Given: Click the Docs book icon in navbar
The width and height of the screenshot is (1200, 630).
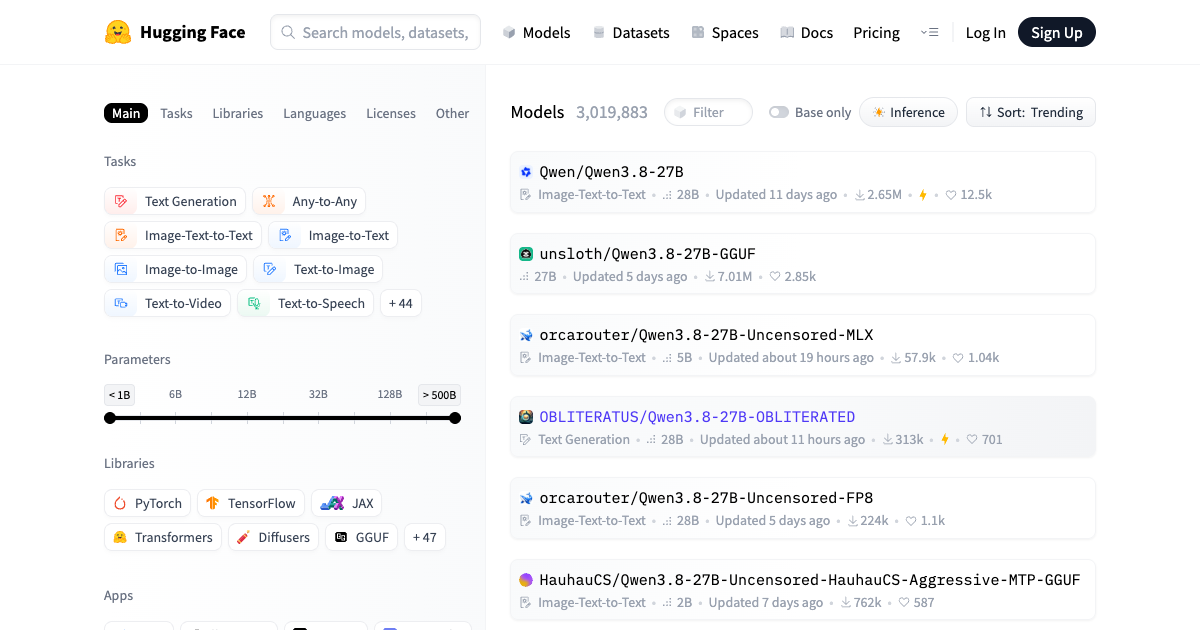Looking at the screenshot, I should coord(787,32).
